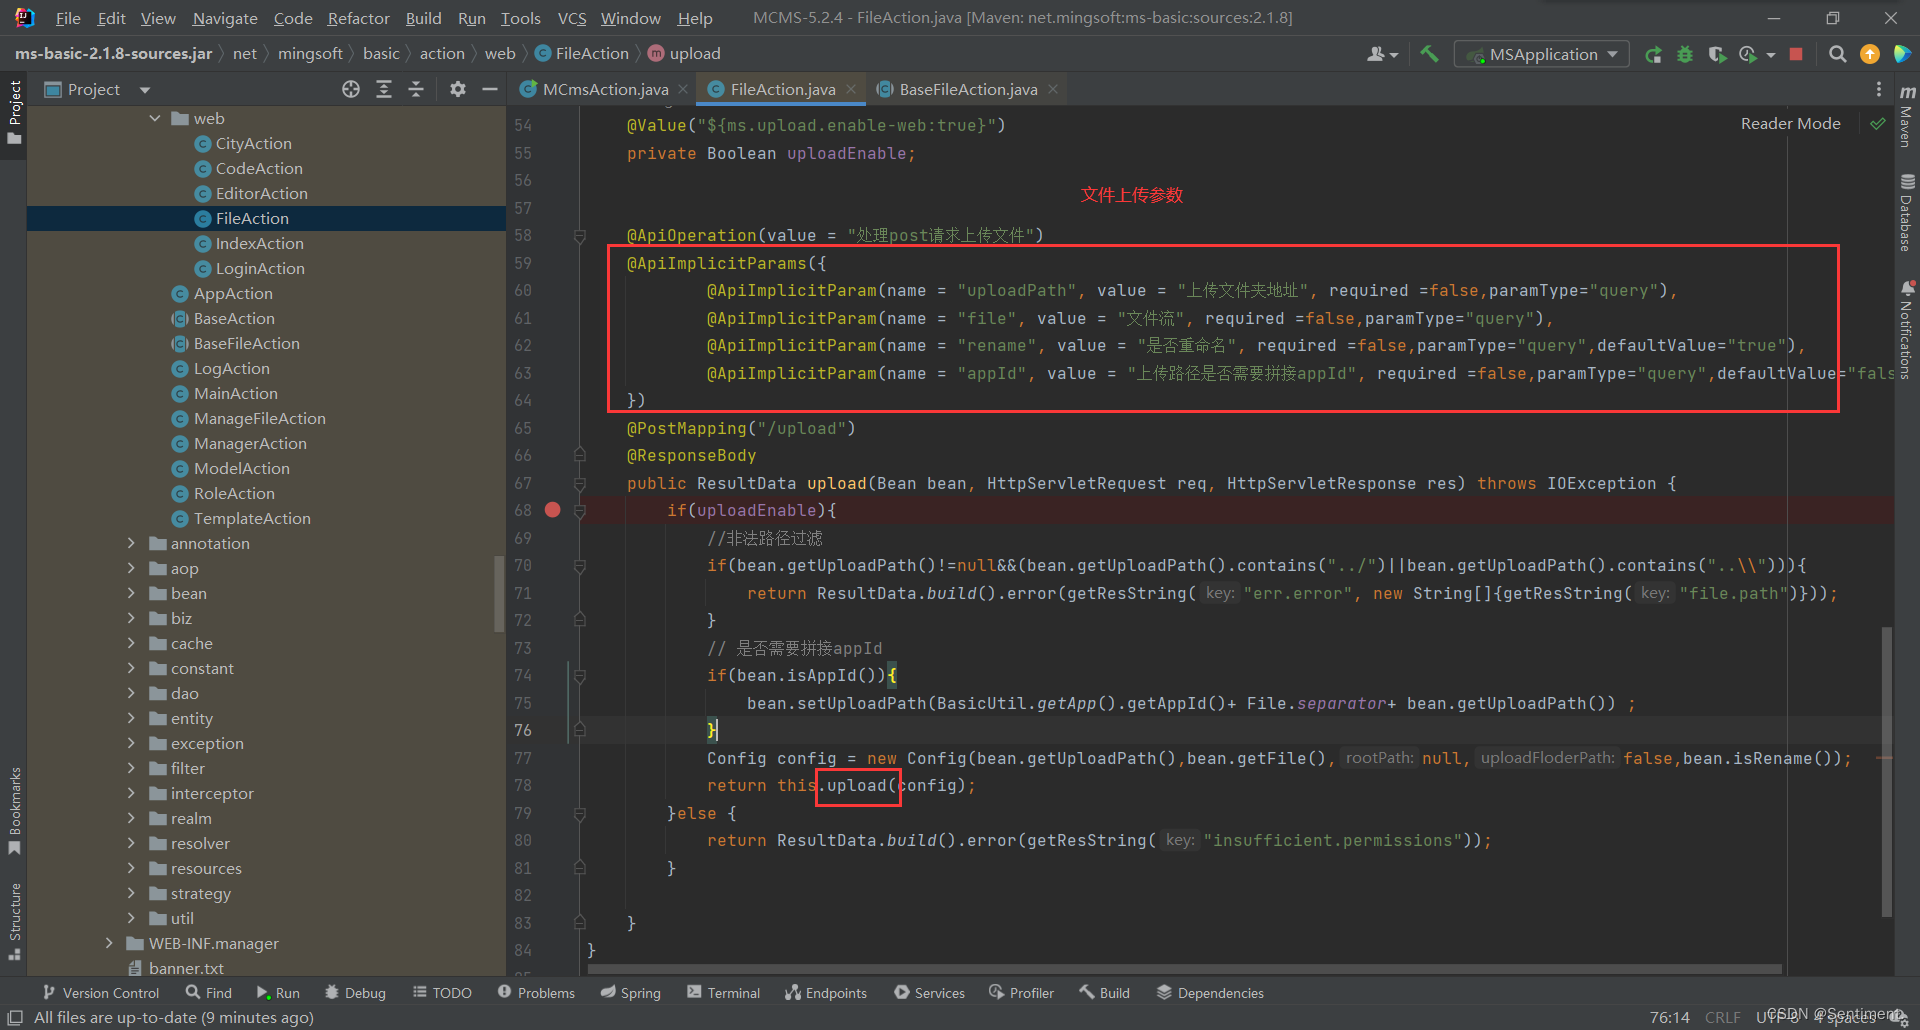The height and width of the screenshot is (1030, 1920).
Task: Click the line separator CRLF in status bar
Action: 1722,1017
